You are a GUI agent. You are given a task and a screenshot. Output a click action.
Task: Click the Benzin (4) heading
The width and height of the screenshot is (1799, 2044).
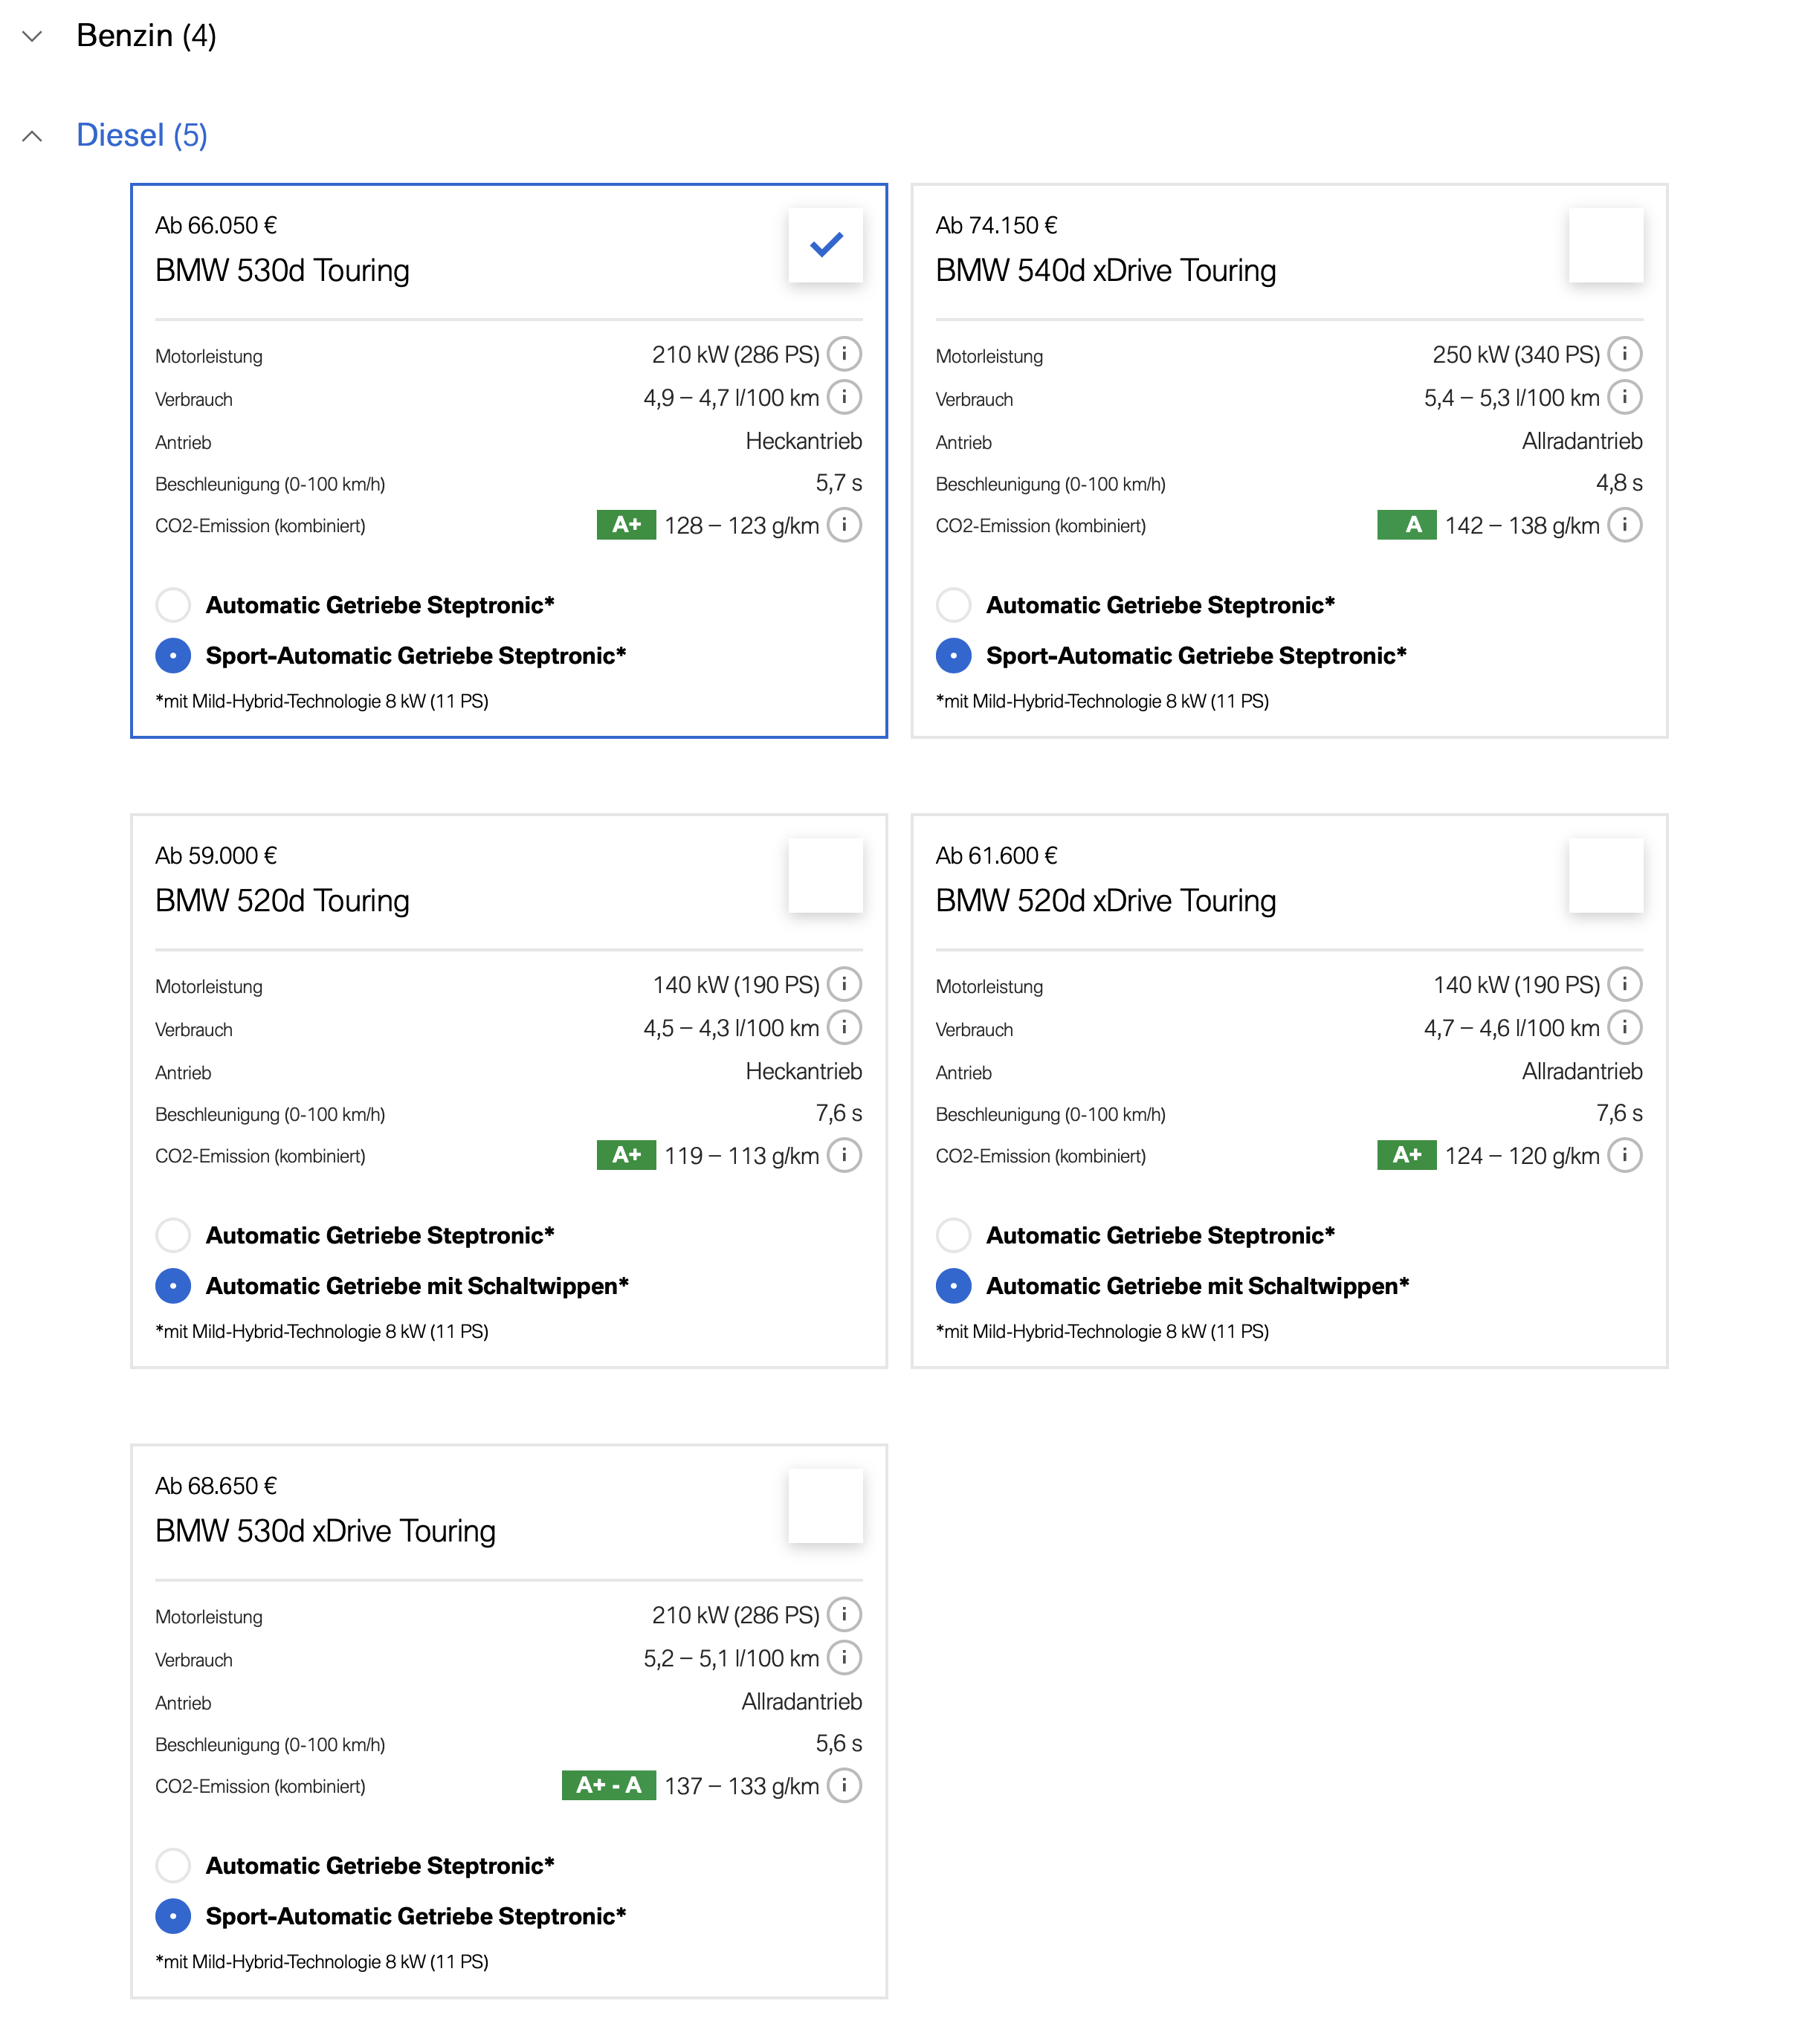coord(146,35)
